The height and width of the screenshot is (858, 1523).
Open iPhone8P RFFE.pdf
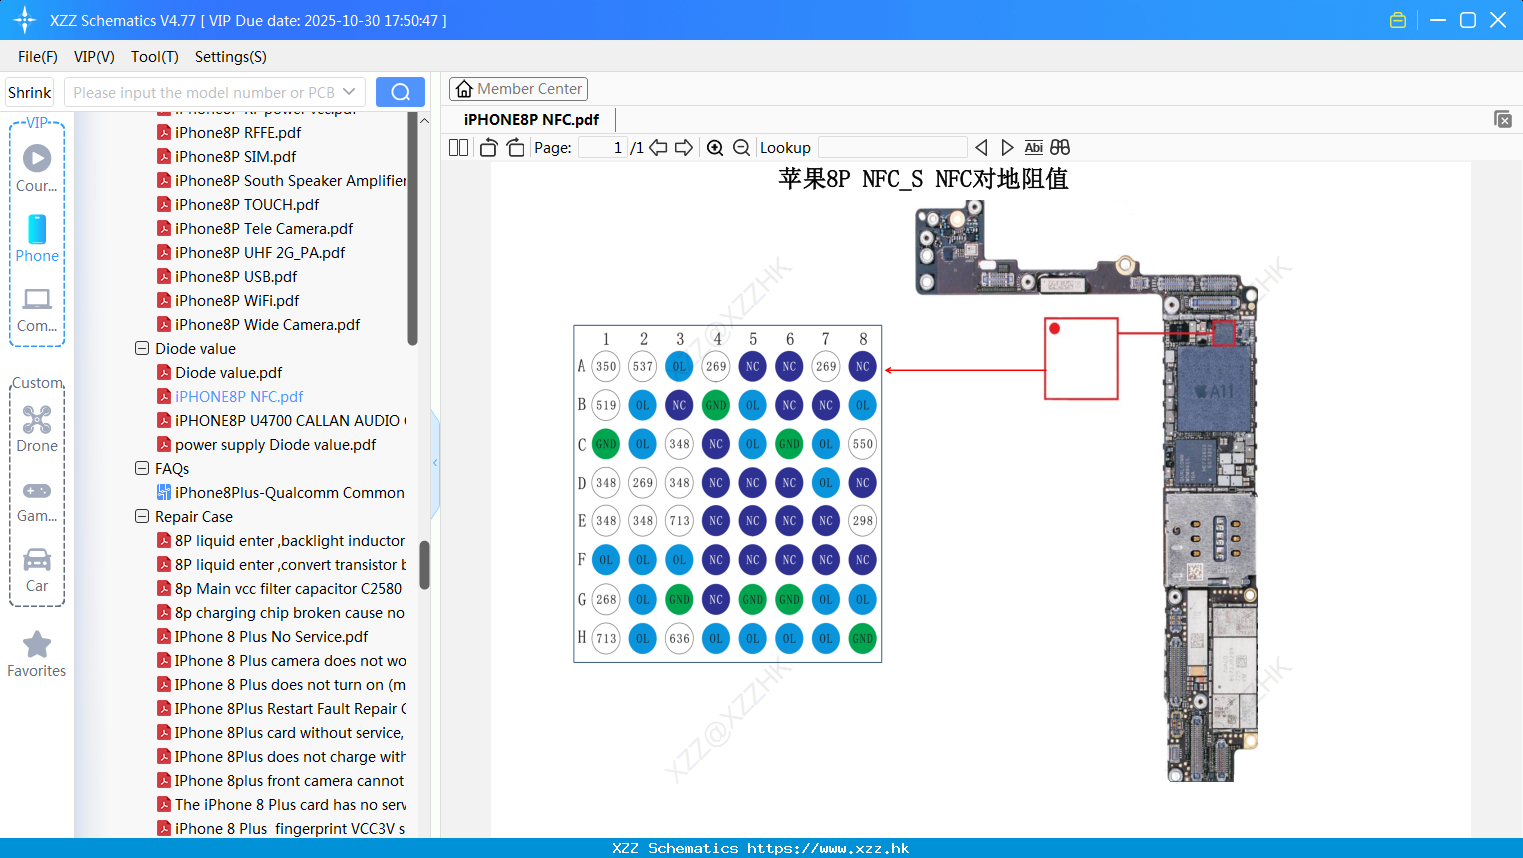(x=238, y=132)
